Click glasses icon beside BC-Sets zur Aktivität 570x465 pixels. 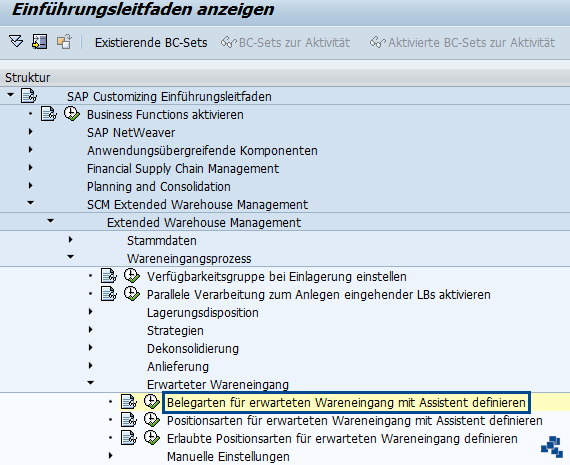229,43
